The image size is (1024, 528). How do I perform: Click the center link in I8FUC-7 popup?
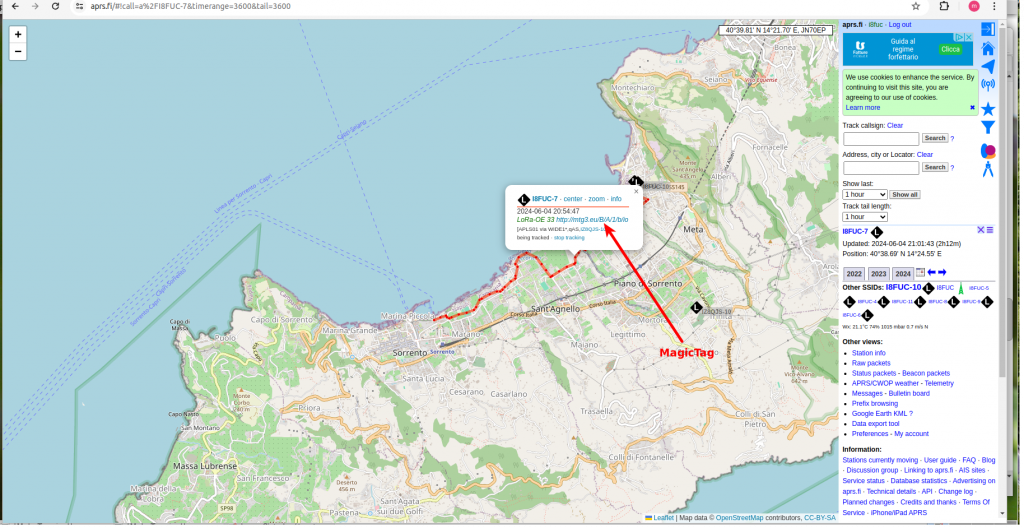pyautogui.click(x=573, y=199)
